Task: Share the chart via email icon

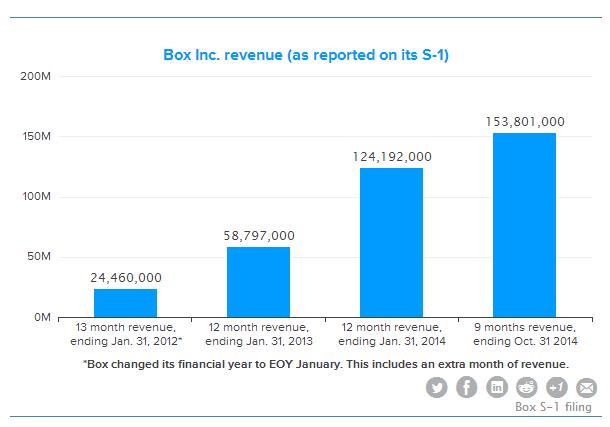Action: click(x=587, y=387)
